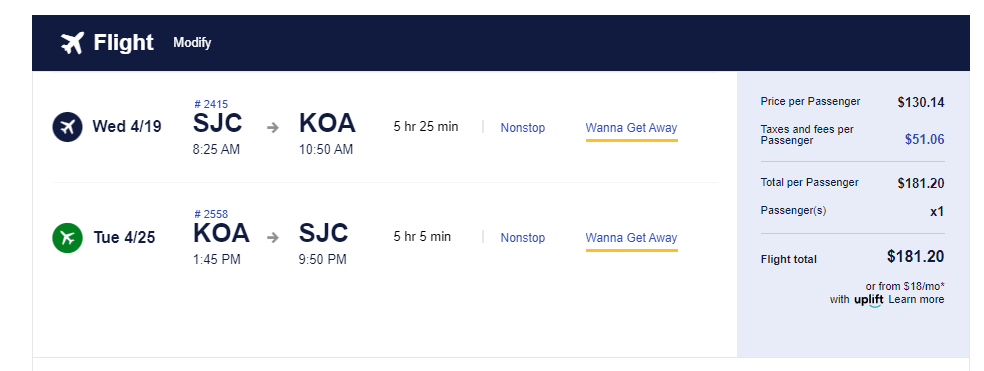Click the $51.06 taxes and fees amount

(x=924, y=139)
